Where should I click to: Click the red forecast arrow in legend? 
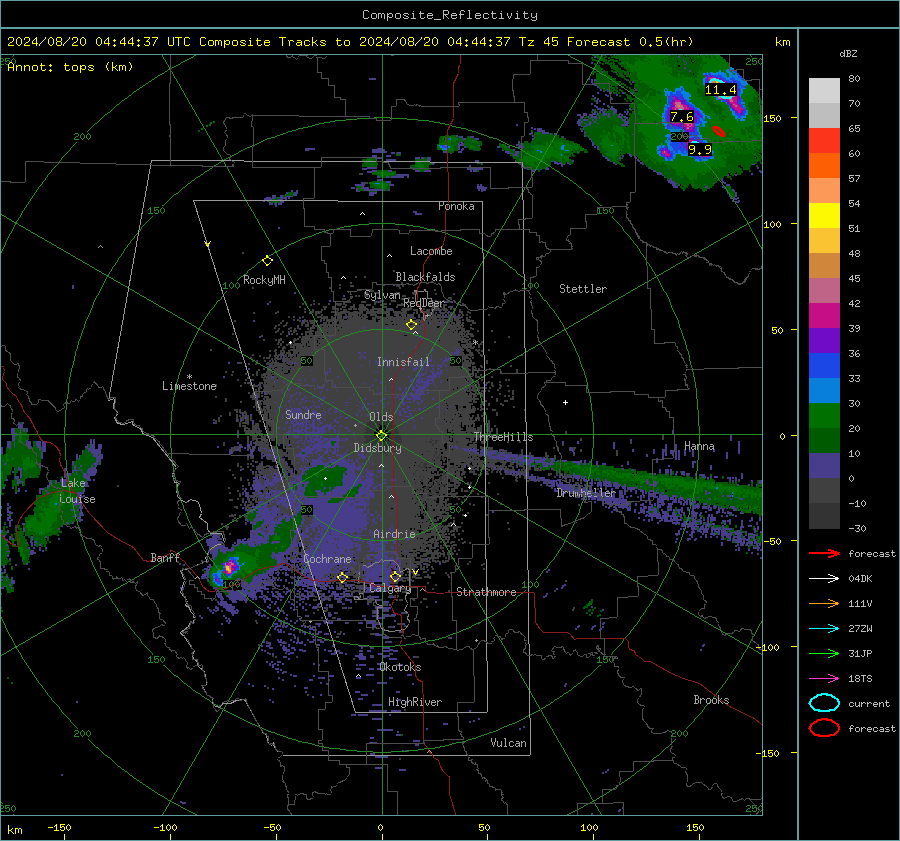[x=824, y=553]
